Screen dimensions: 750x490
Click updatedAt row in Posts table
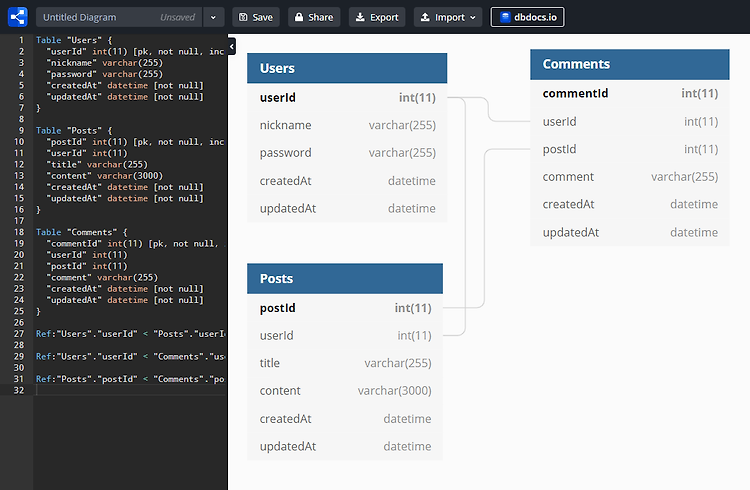[345, 446]
